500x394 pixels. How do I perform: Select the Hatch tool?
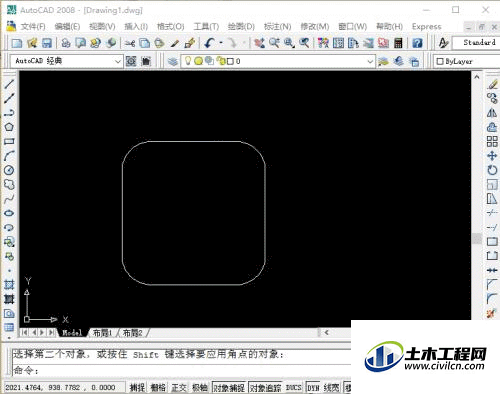(x=9, y=285)
